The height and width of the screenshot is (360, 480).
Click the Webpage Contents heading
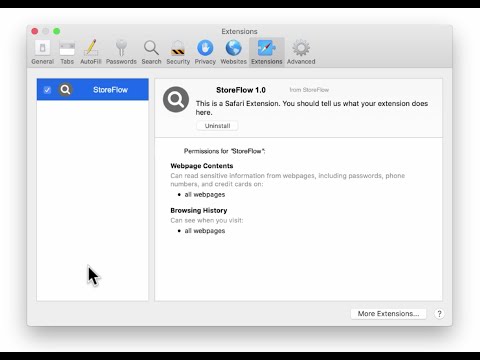tap(202, 166)
